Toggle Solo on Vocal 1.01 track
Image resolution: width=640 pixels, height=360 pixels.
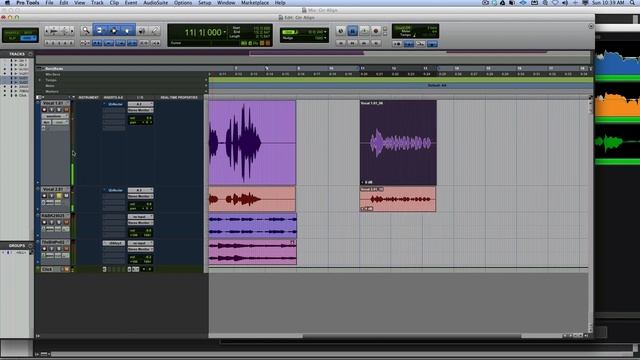pyautogui.click(x=59, y=110)
